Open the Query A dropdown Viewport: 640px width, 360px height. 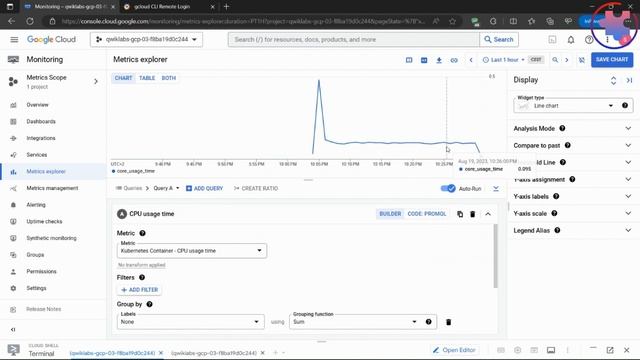pyautogui.click(x=166, y=188)
